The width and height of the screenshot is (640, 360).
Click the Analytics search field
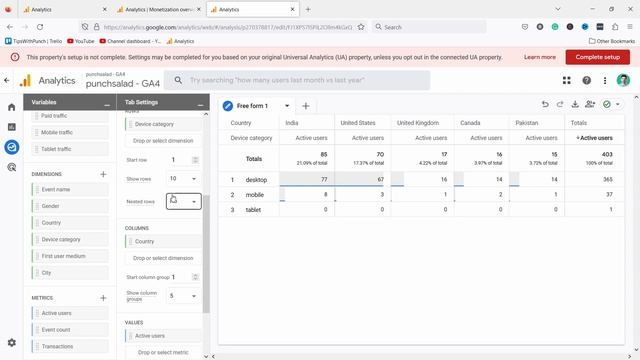coord(297,80)
